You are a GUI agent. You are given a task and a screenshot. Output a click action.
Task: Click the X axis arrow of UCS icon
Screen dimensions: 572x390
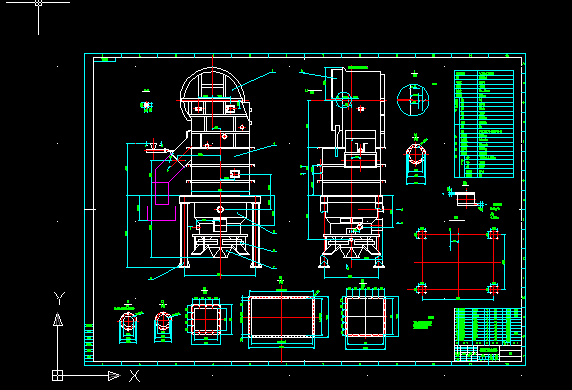114,376
